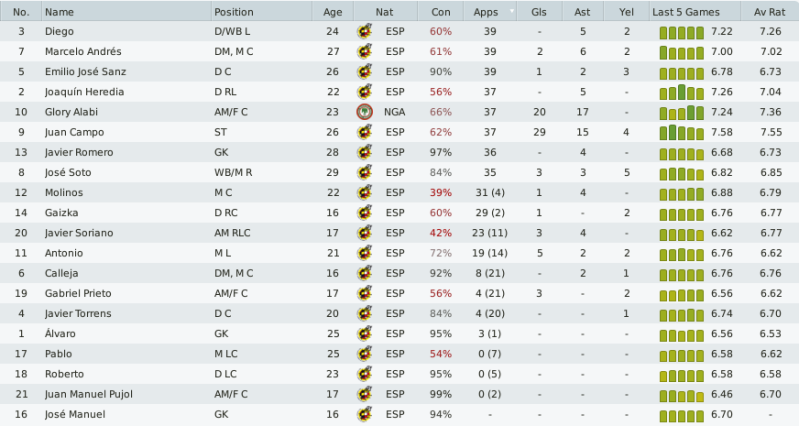Click the Name column header
The width and height of the screenshot is (799, 426).
pyautogui.click(x=60, y=12)
